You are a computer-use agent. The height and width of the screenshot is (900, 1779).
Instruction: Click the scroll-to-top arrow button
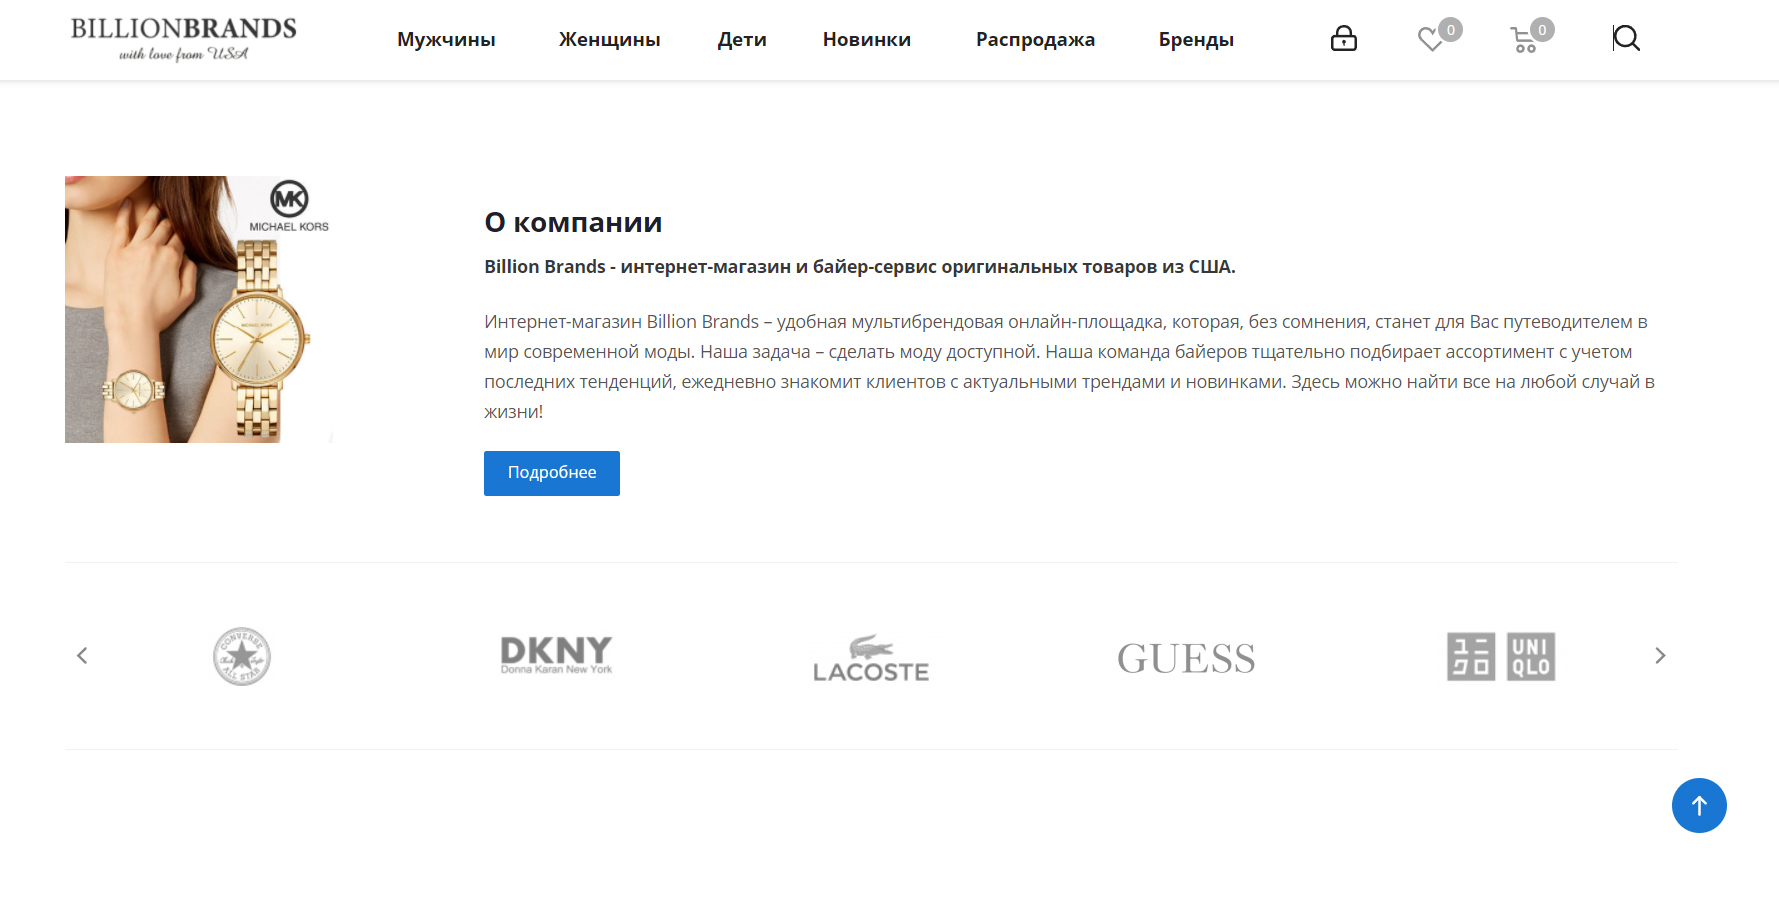tap(1699, 805)
